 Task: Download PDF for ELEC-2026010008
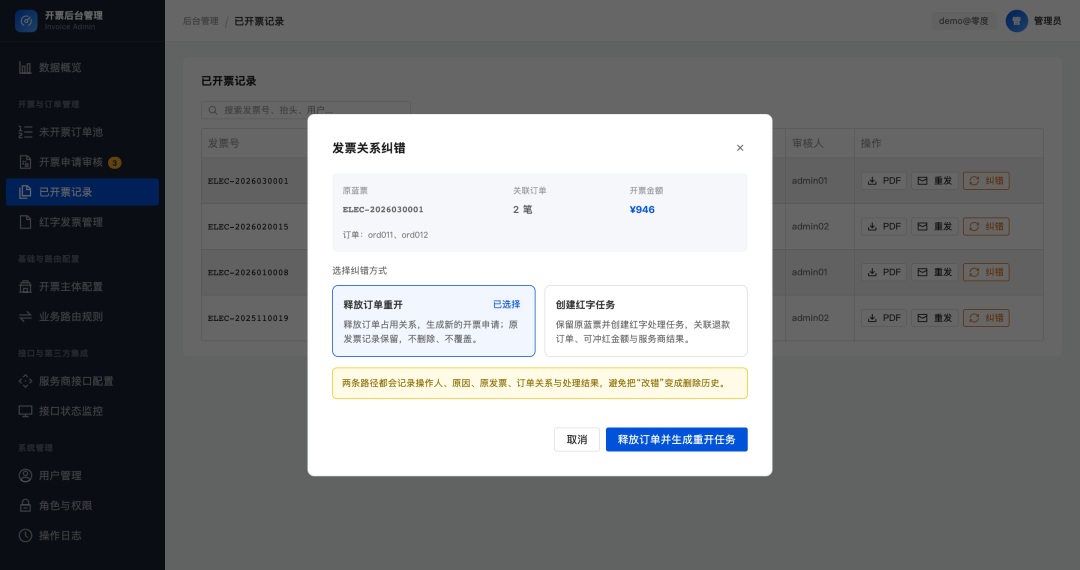click(x=884, y=272)
